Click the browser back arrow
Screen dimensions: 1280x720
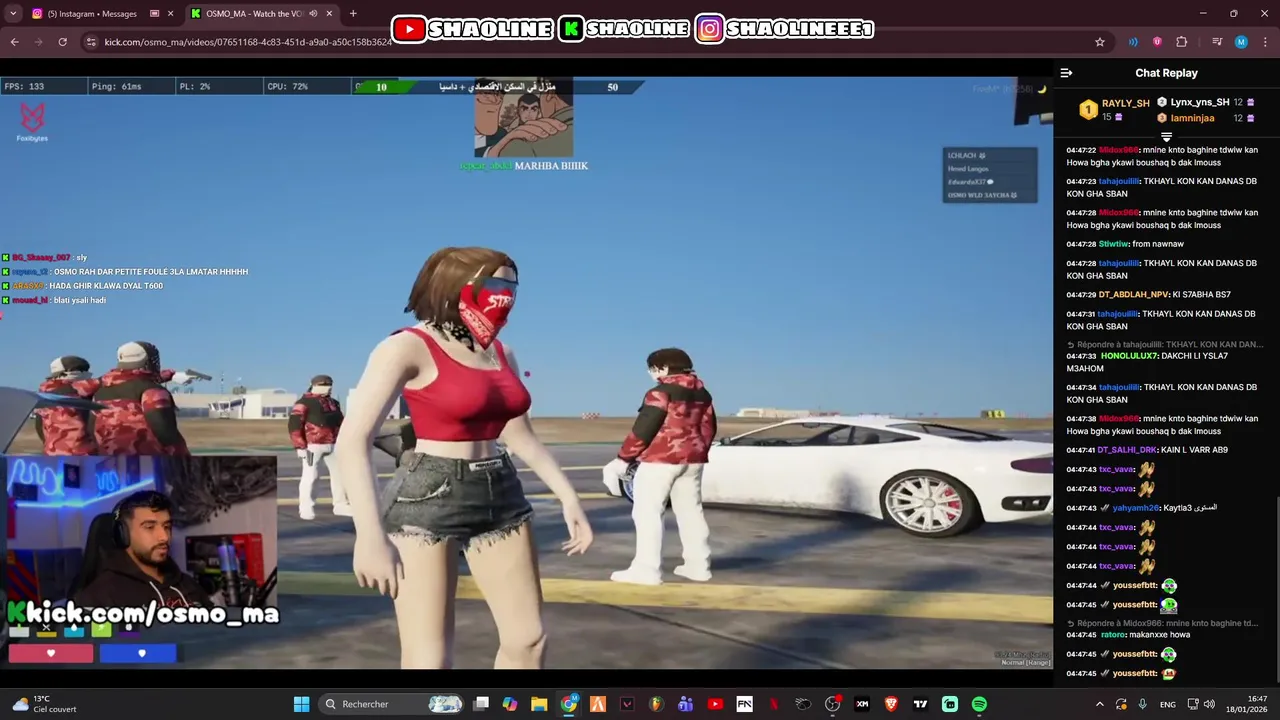click(x=14, y=42)
